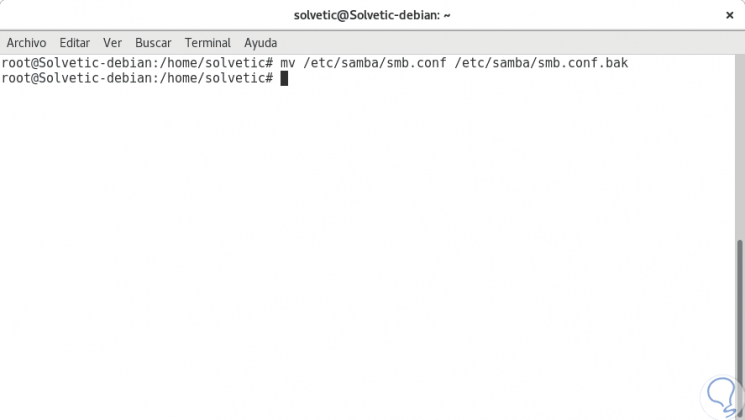Click the Ver menu
Image resolution: width=745 pixels, height=420 pixels.
113,43
